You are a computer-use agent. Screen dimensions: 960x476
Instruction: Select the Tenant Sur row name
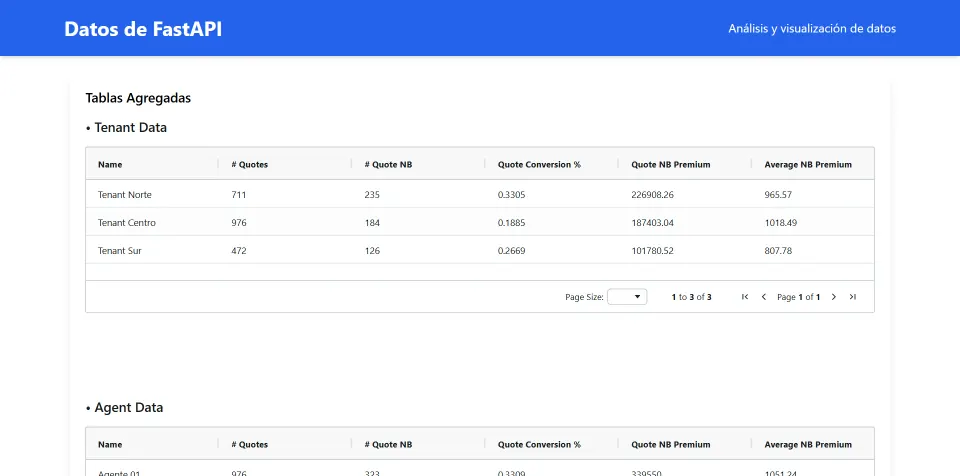120,251
